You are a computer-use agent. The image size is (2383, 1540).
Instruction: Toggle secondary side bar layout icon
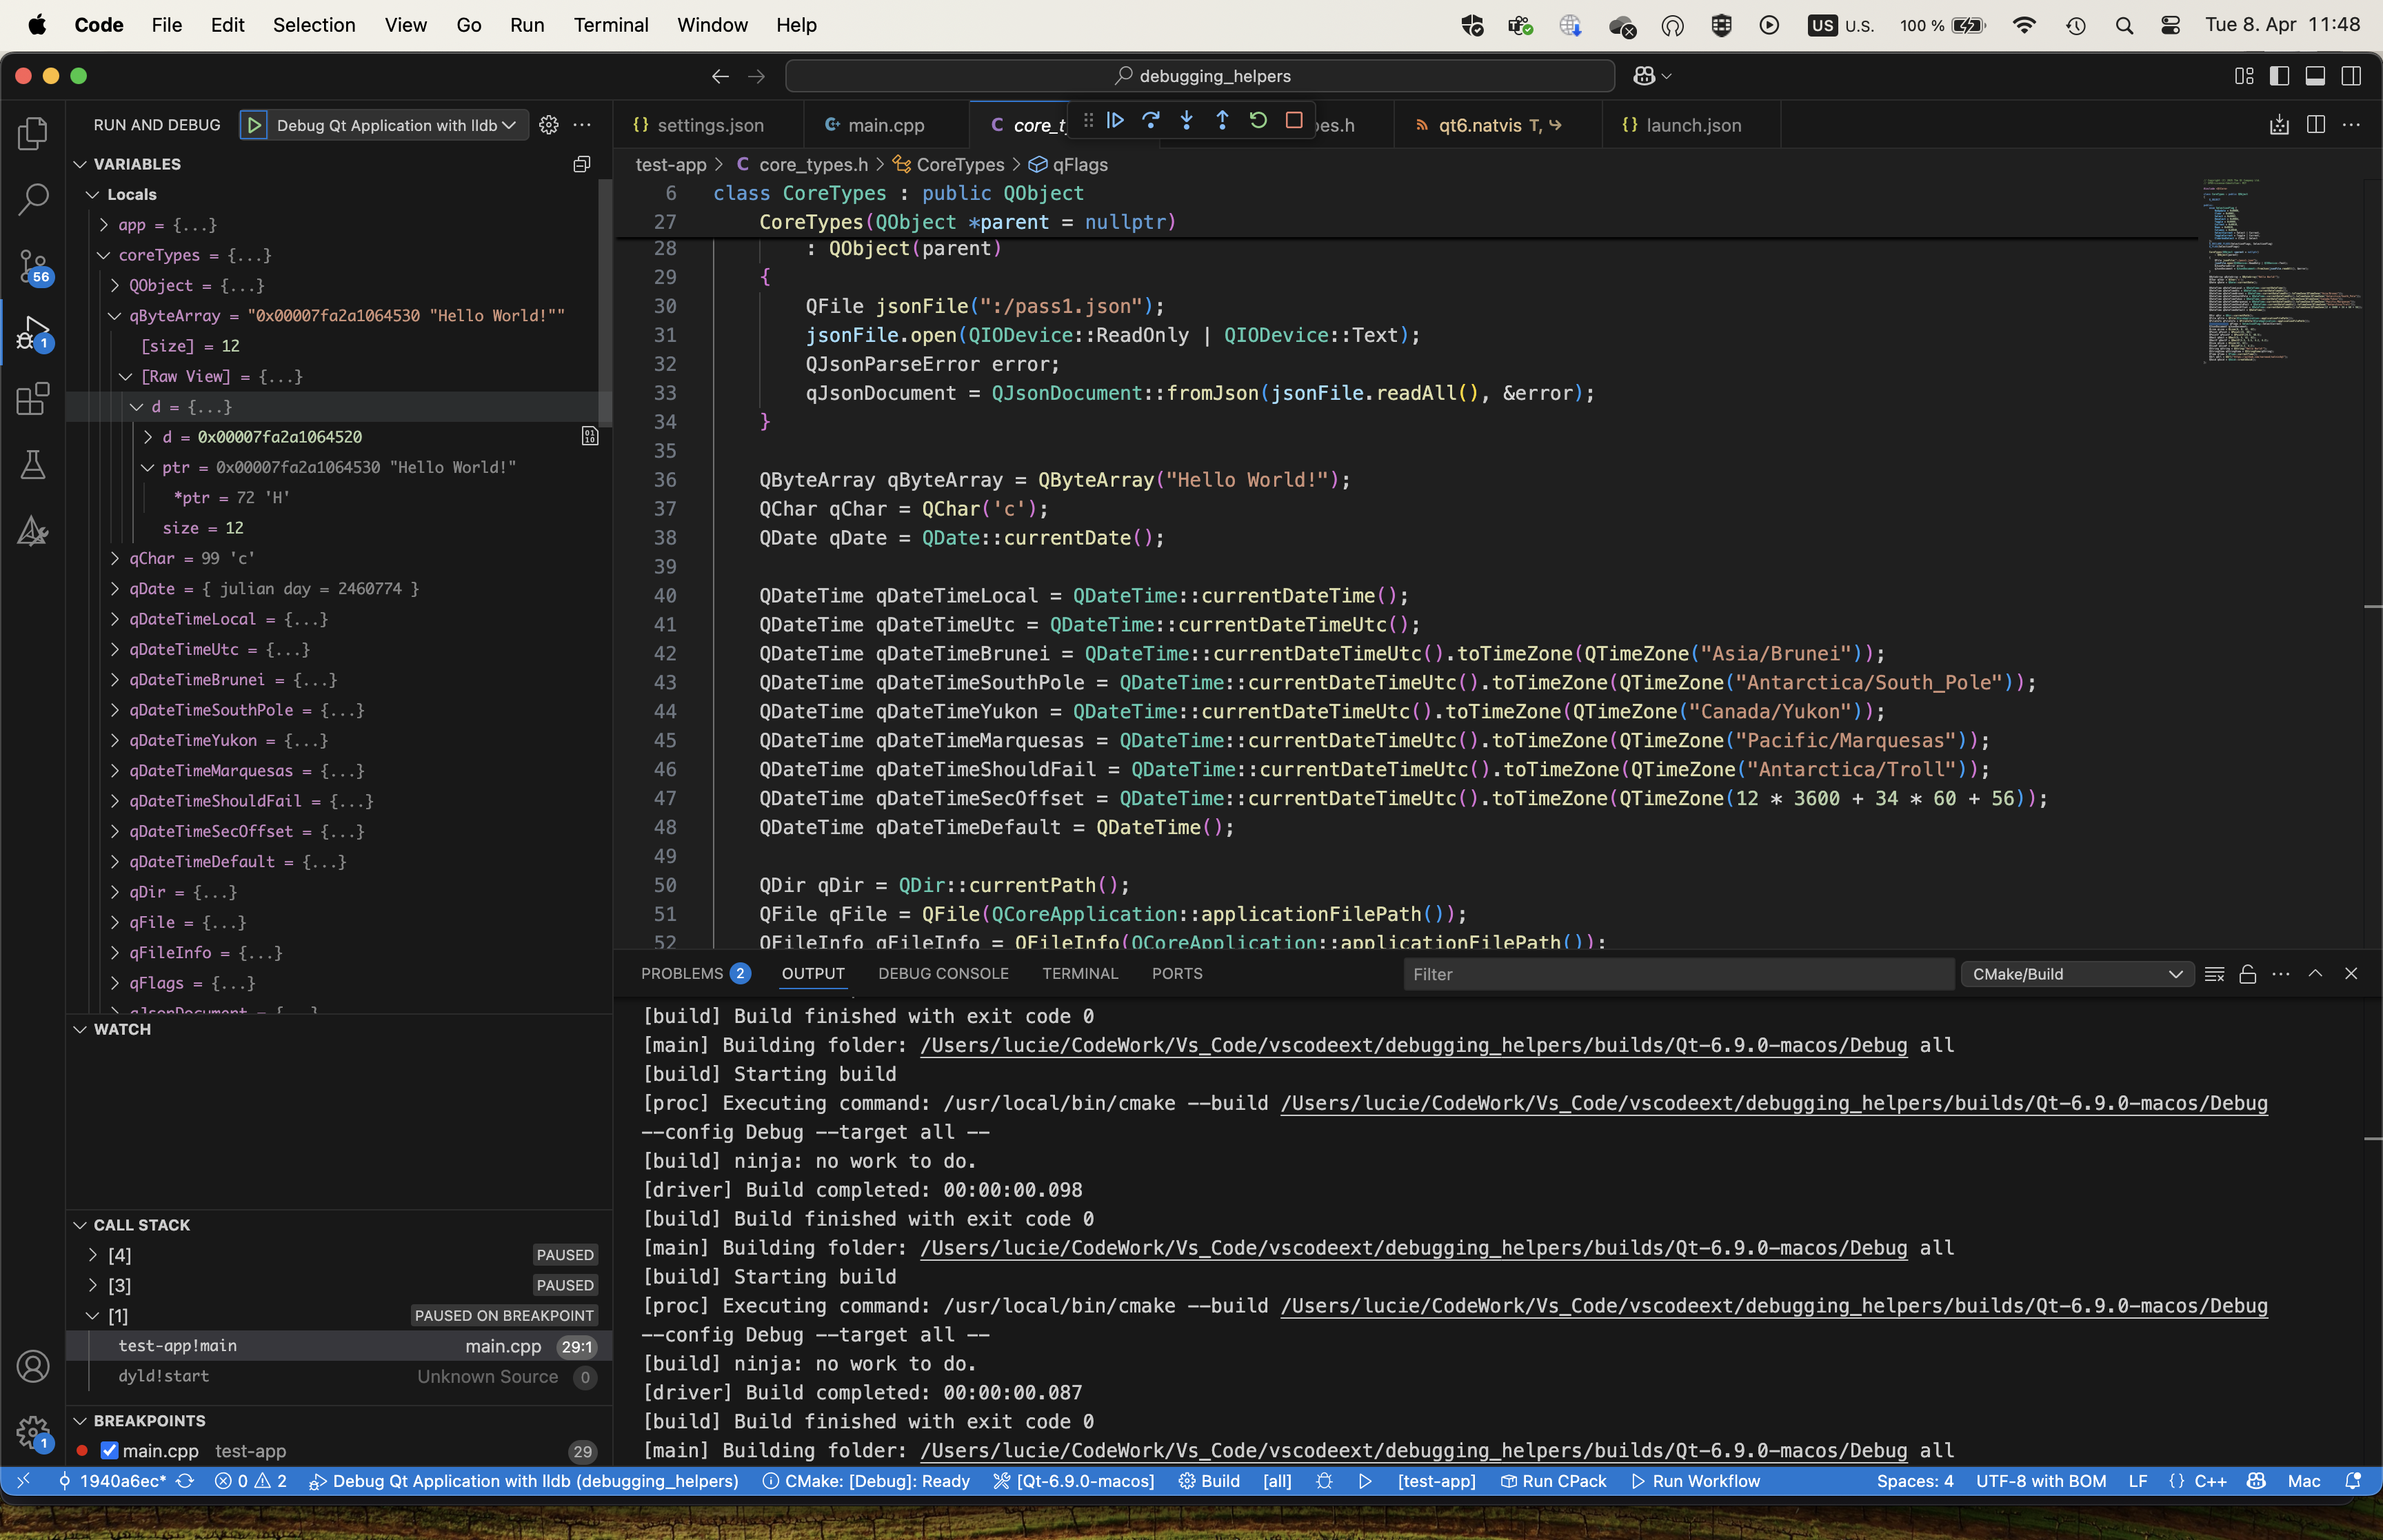(2351, 76)
